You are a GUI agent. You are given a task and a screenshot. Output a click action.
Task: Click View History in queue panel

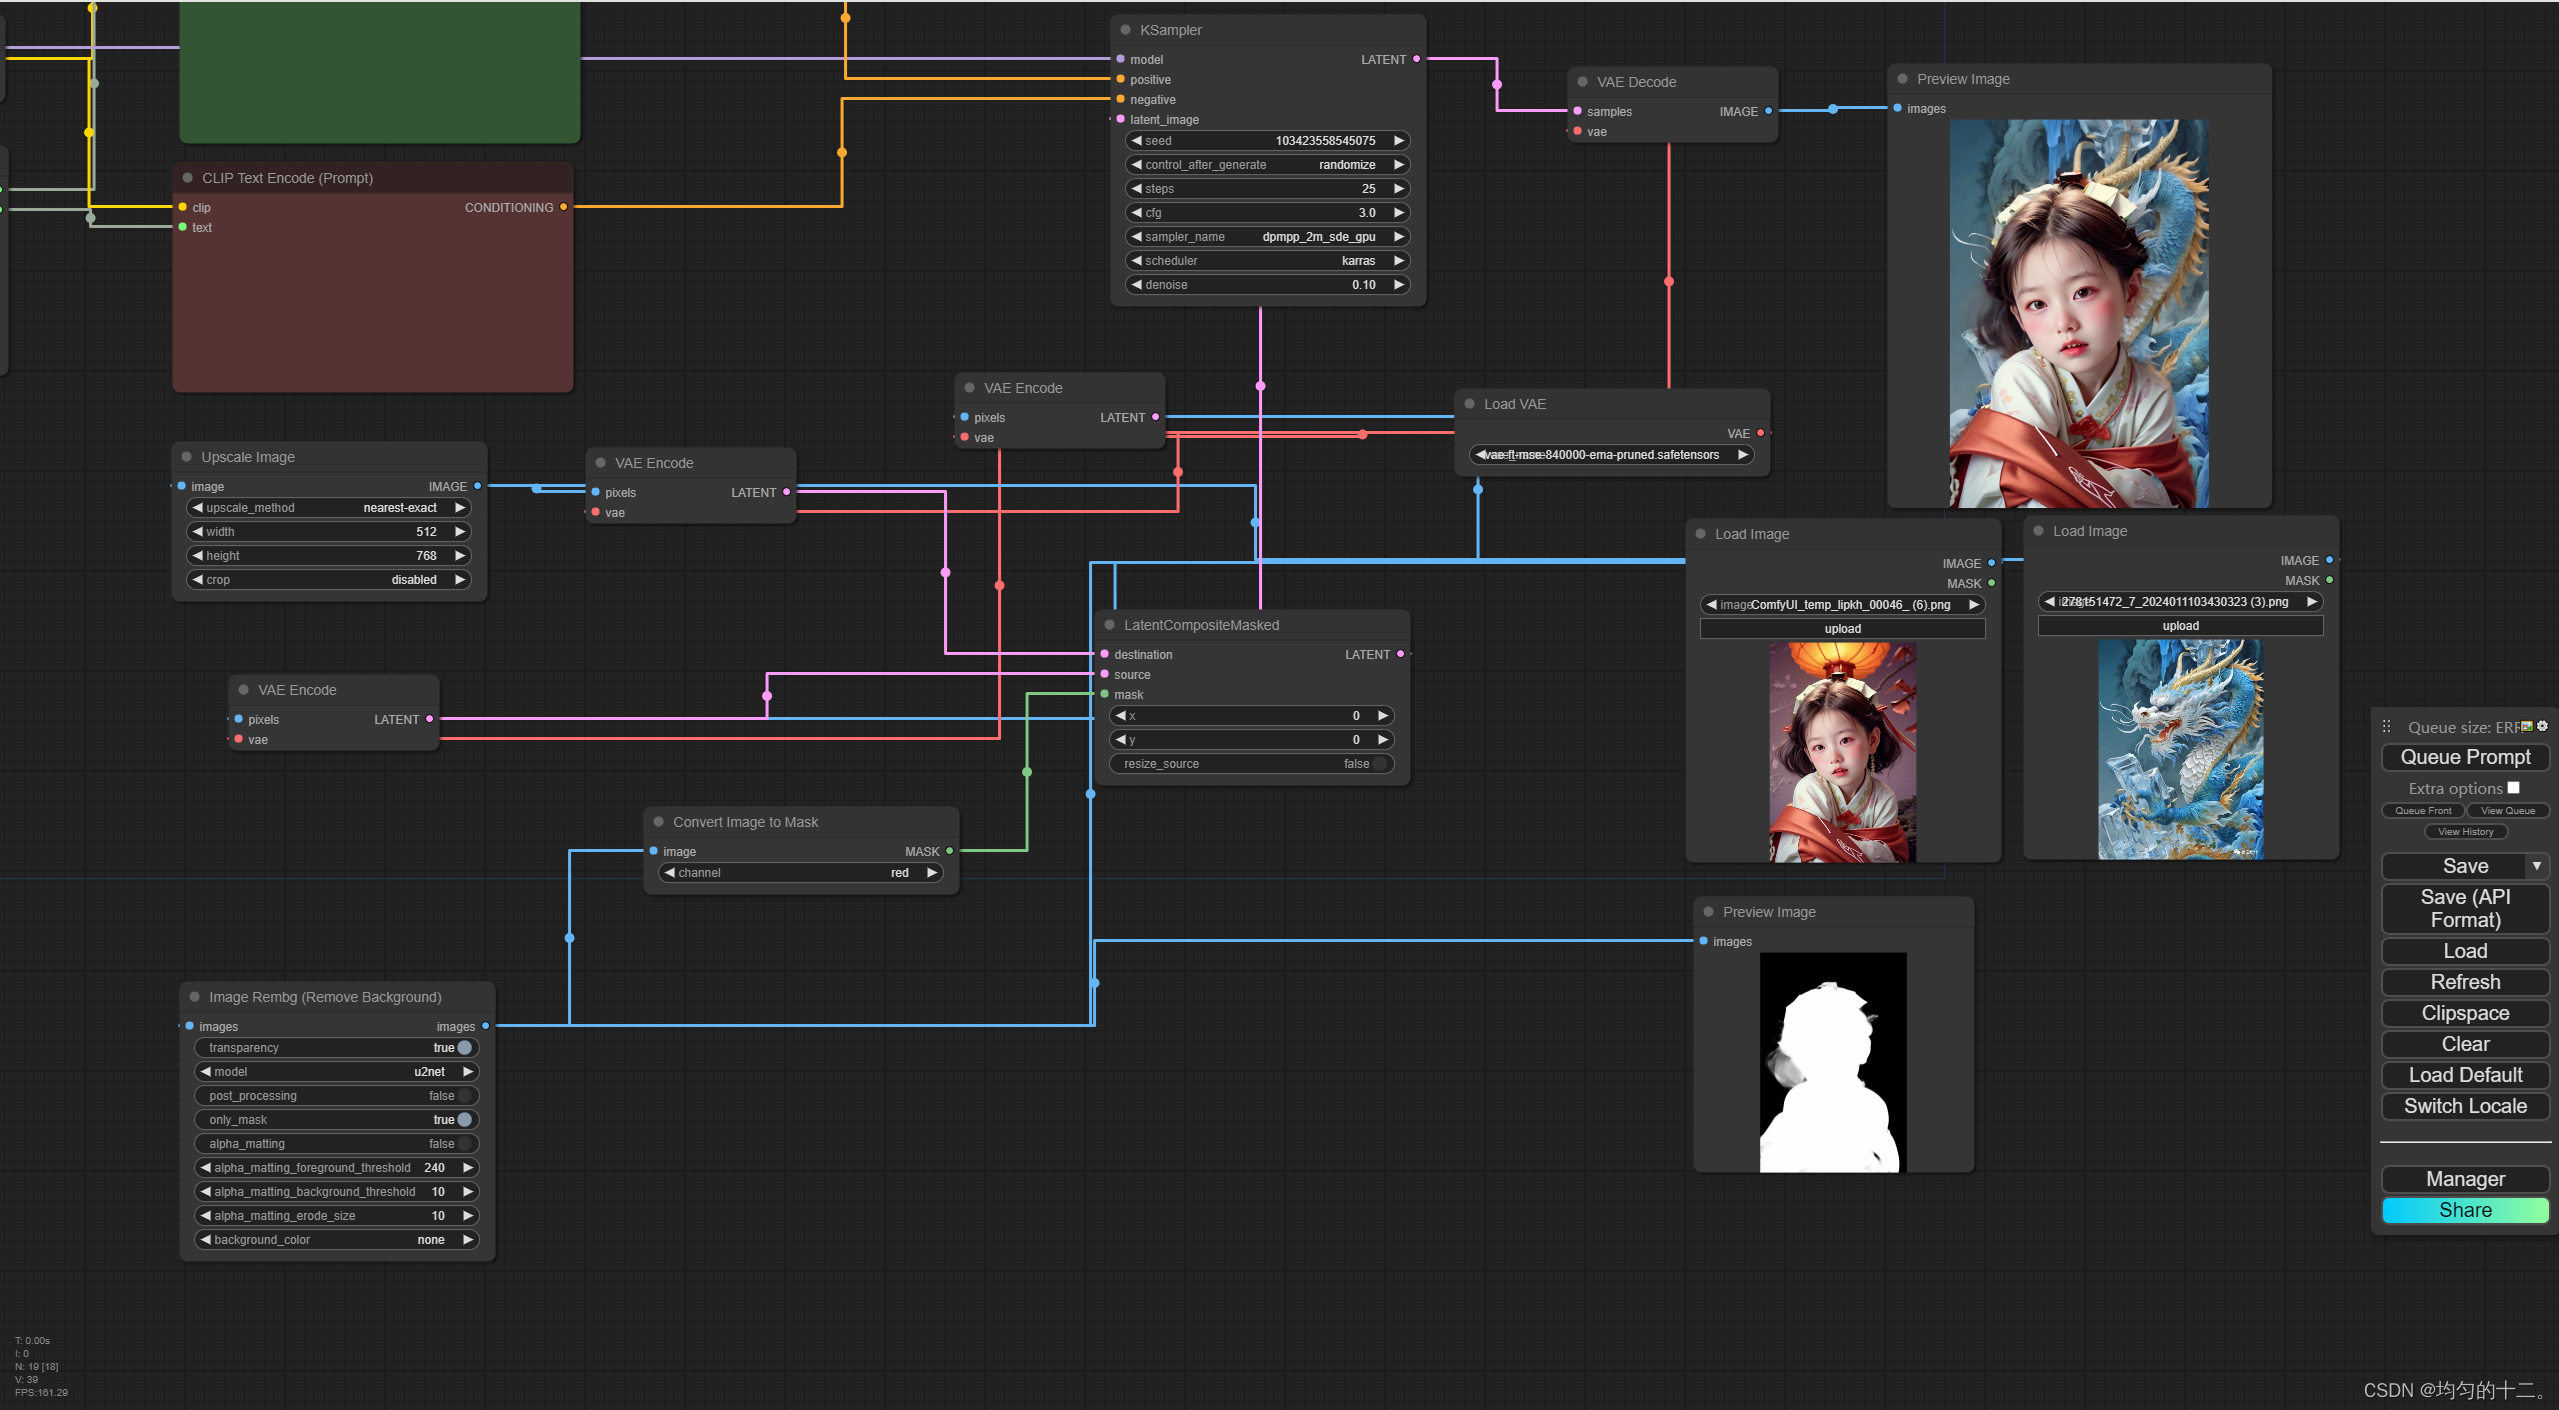point(2465,832)
